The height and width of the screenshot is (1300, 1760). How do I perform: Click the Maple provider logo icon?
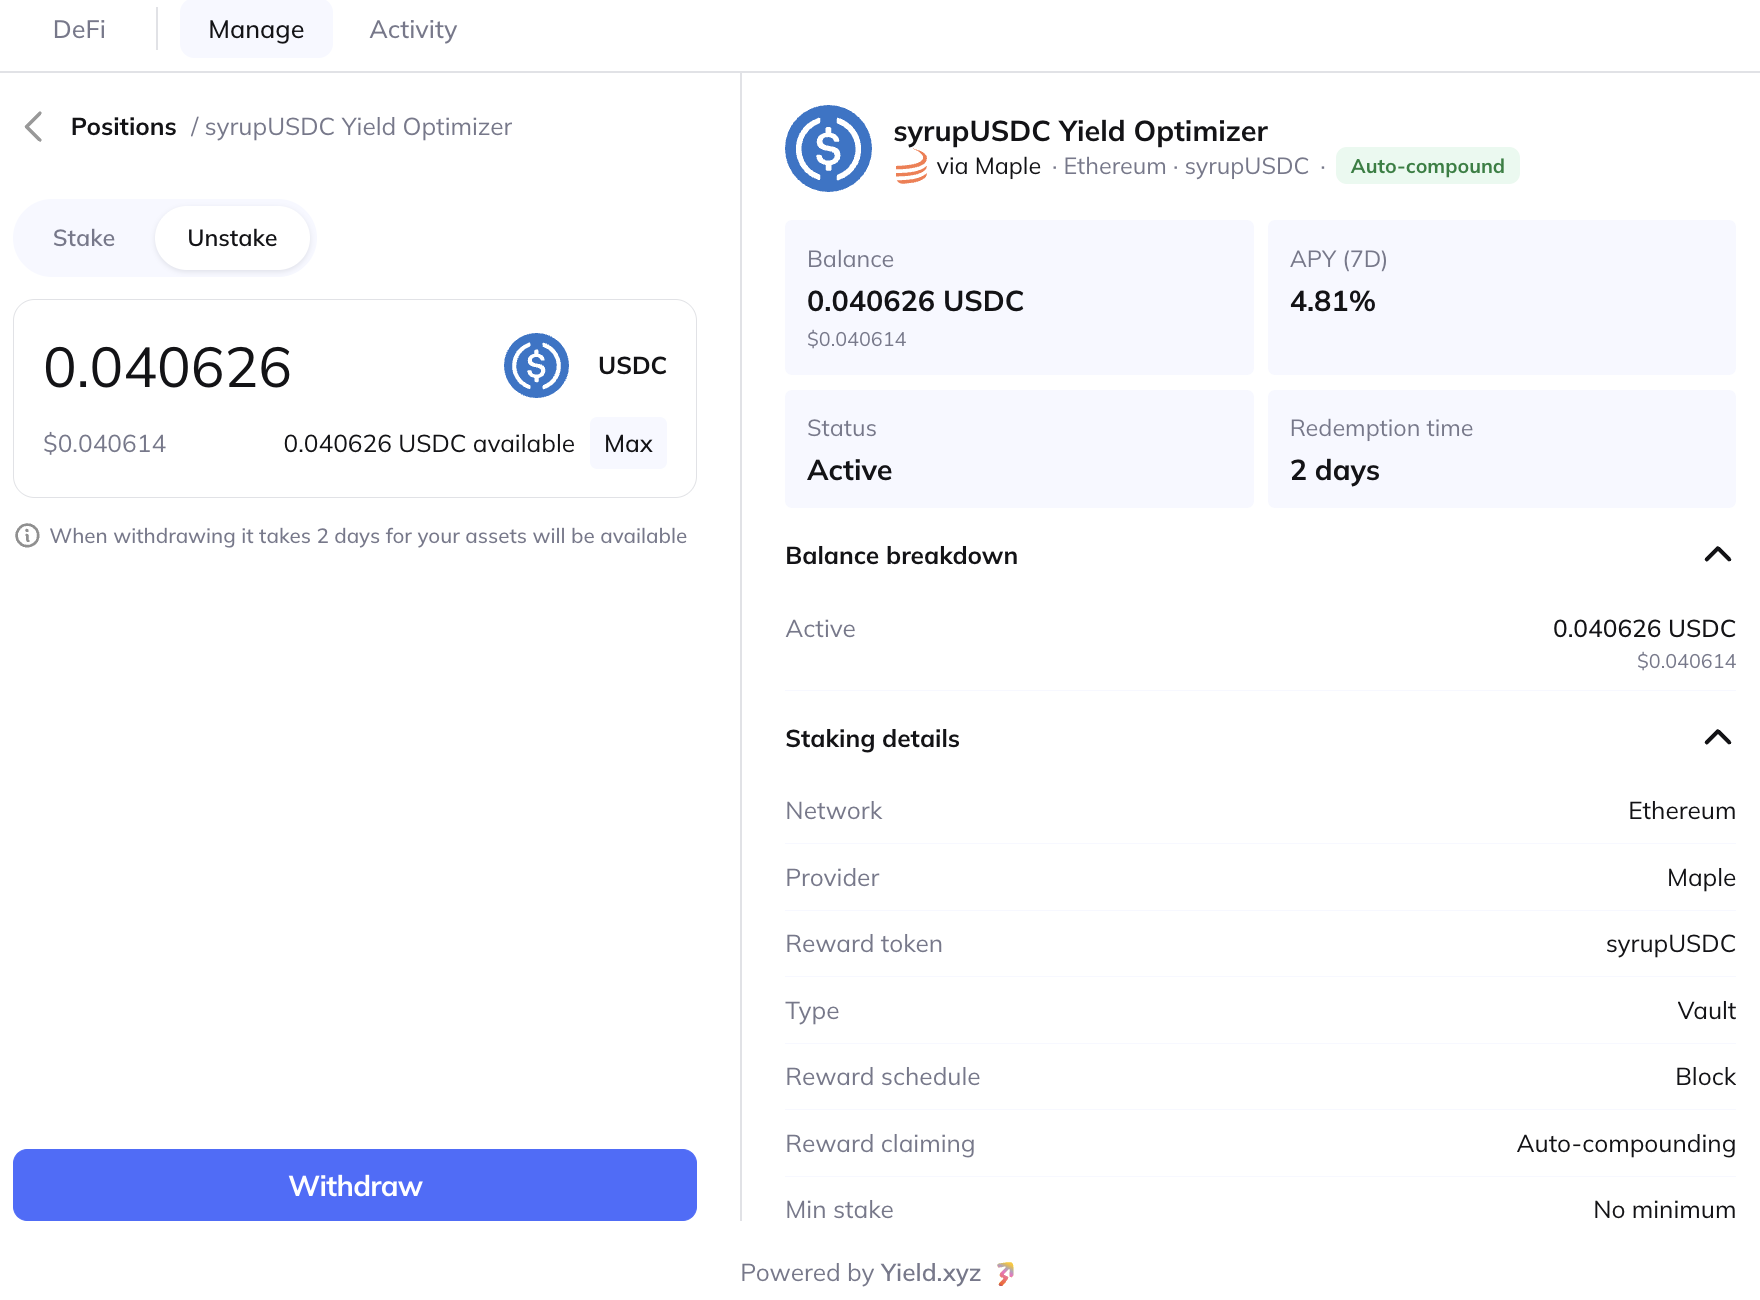pyautogui.click(x=911, y=167)
